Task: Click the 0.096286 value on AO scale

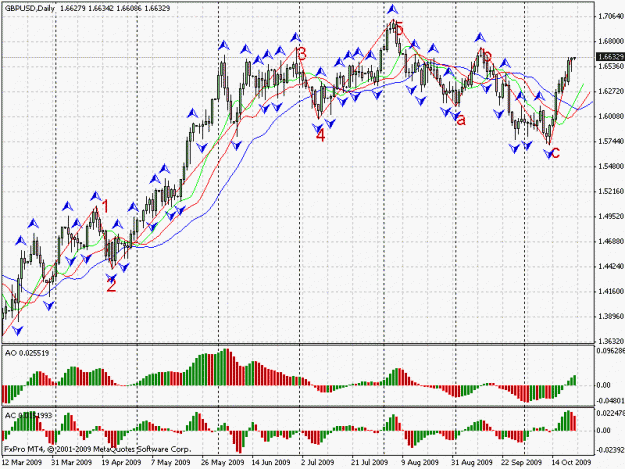Action: click(611, 351)
